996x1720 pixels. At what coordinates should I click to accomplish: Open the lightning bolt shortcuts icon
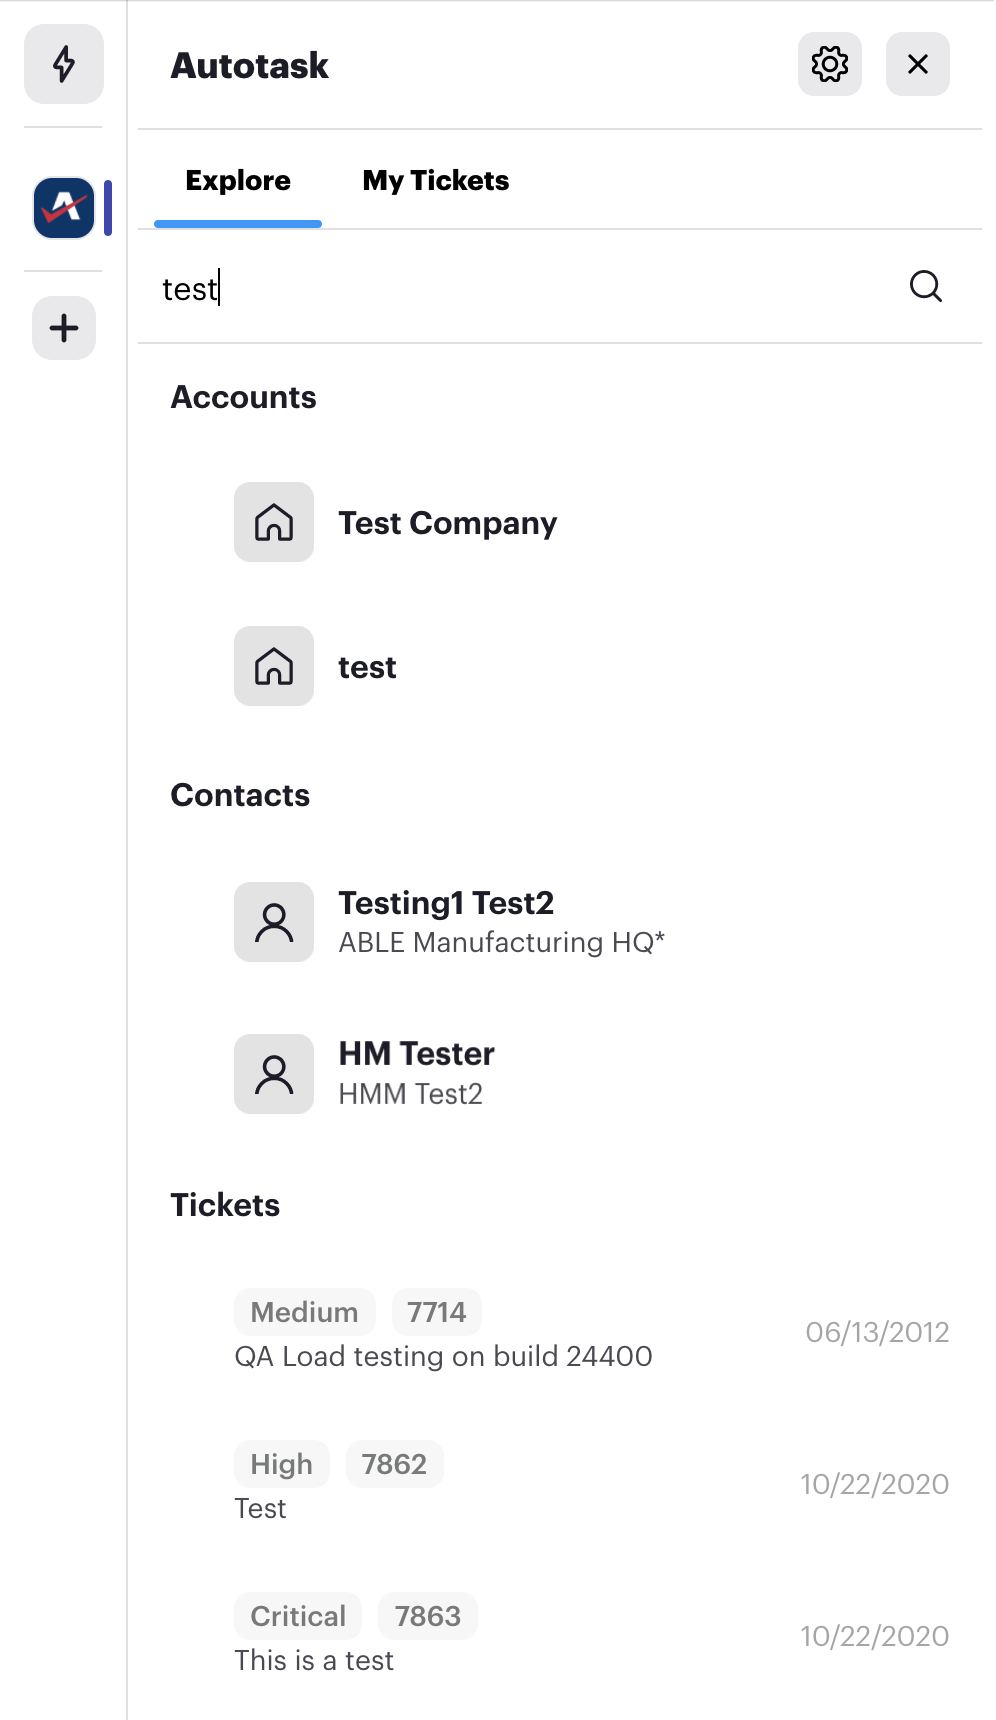pyautogui.click(x=64, y=64)
